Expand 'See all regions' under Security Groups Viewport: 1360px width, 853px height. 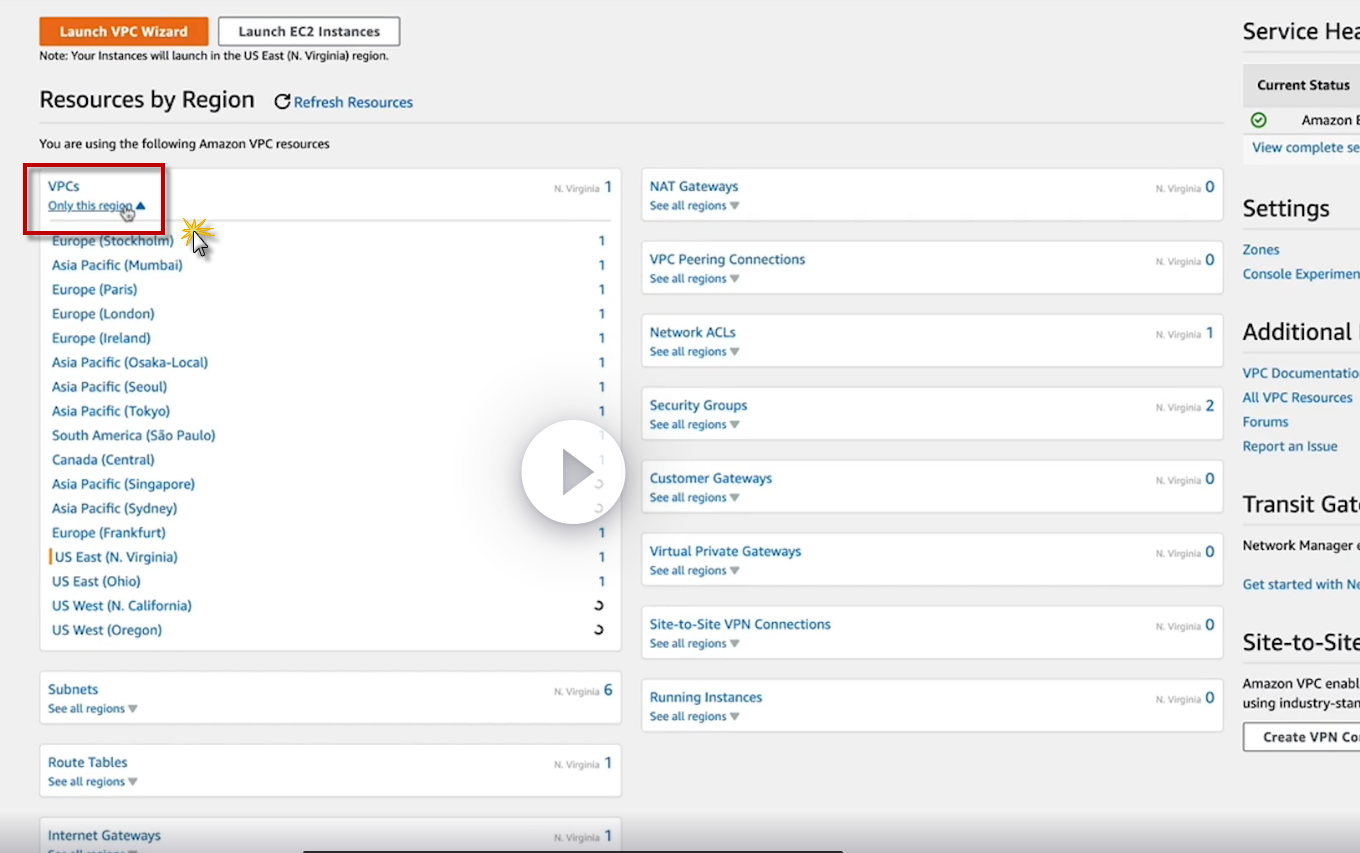tap(694, 425)
